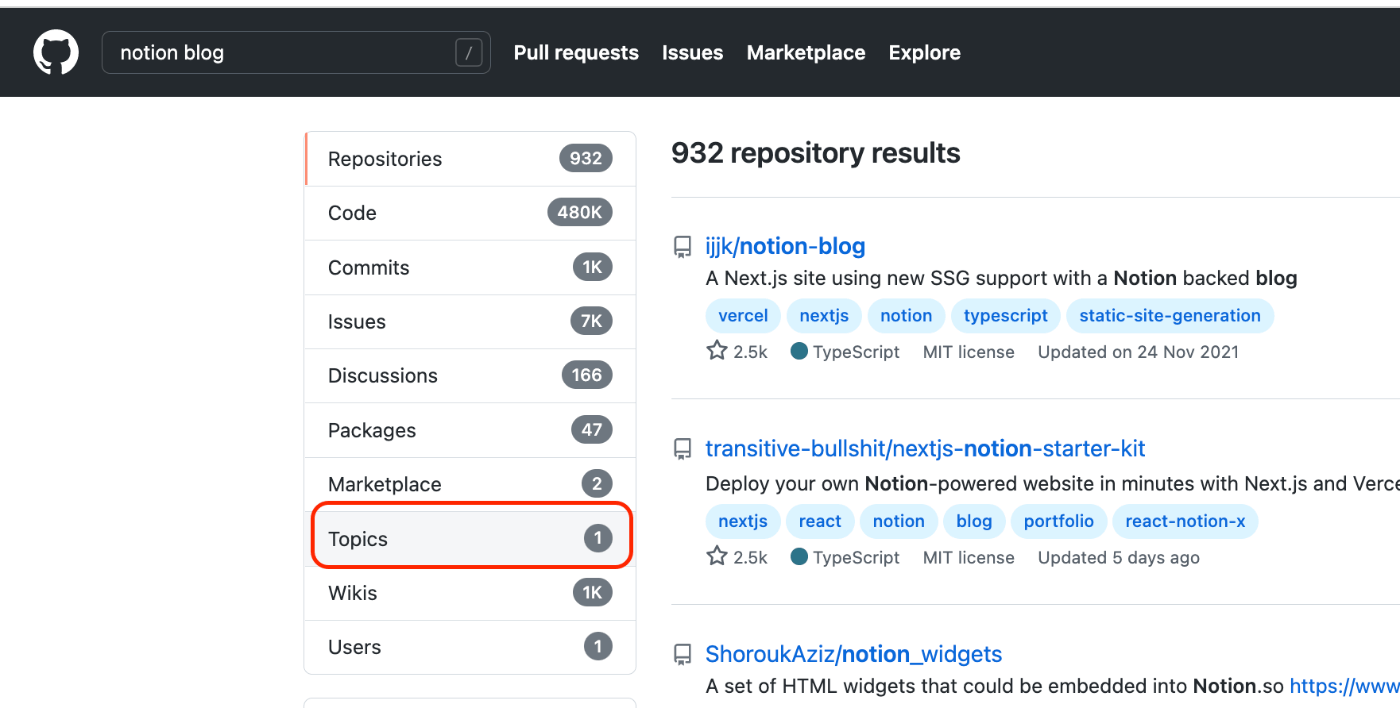Show Users search results

click(470, 646)
